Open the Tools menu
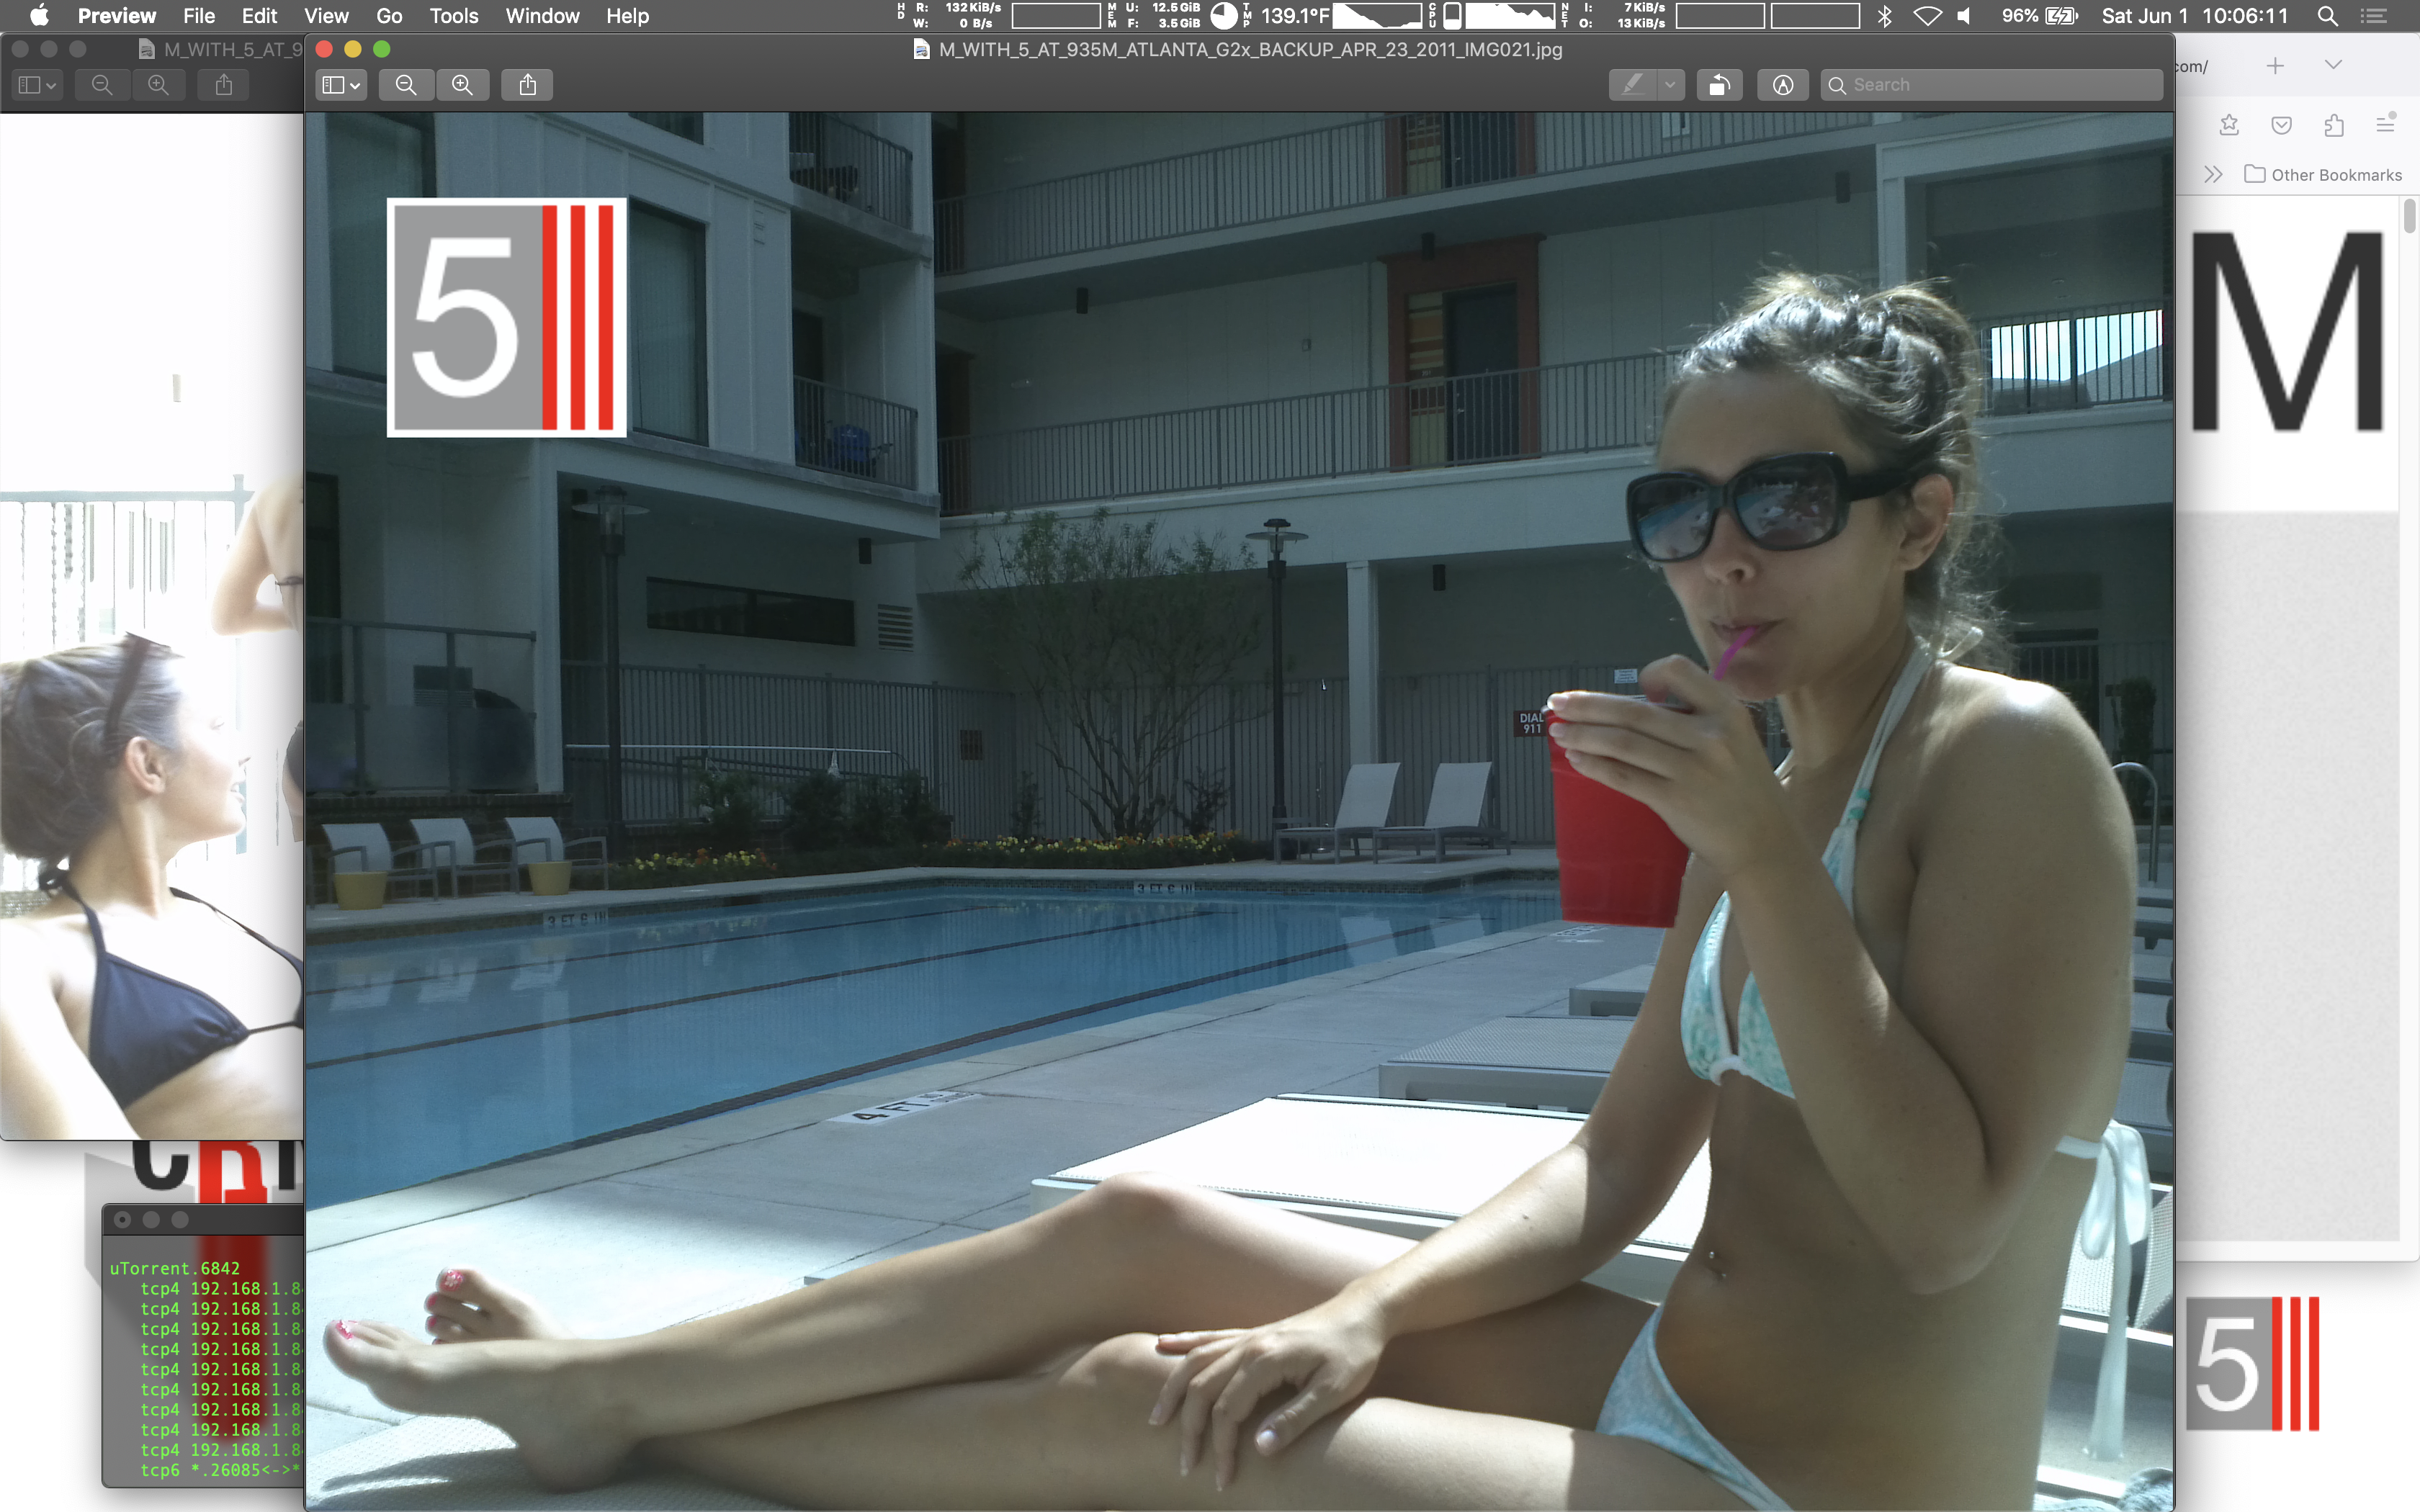The height and width of the screenshot is (1512, 2420). [x=453, y=16]
